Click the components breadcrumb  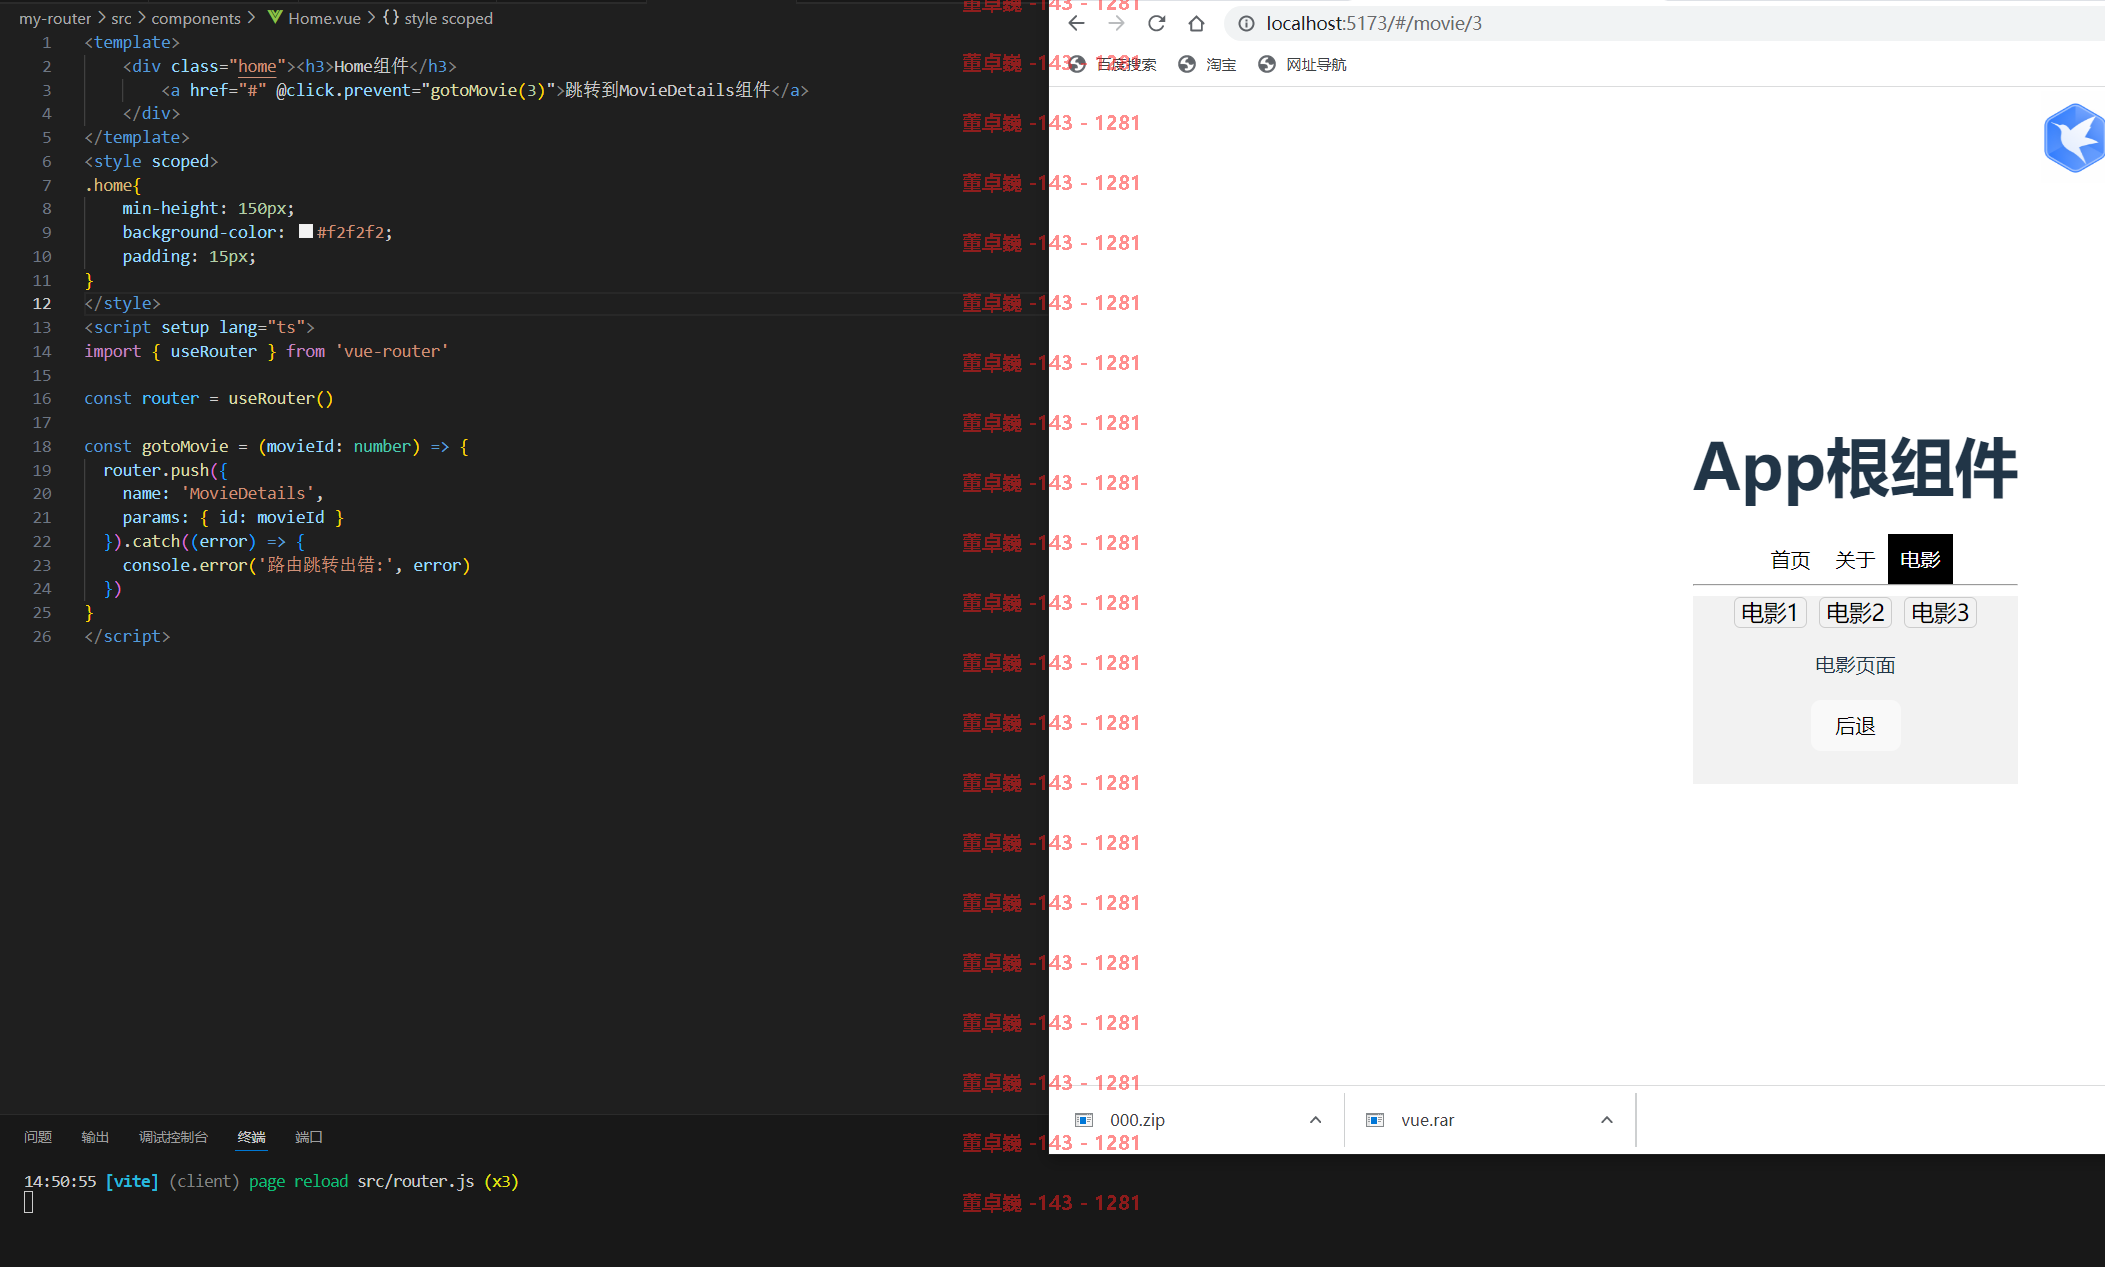click(196, 18)
